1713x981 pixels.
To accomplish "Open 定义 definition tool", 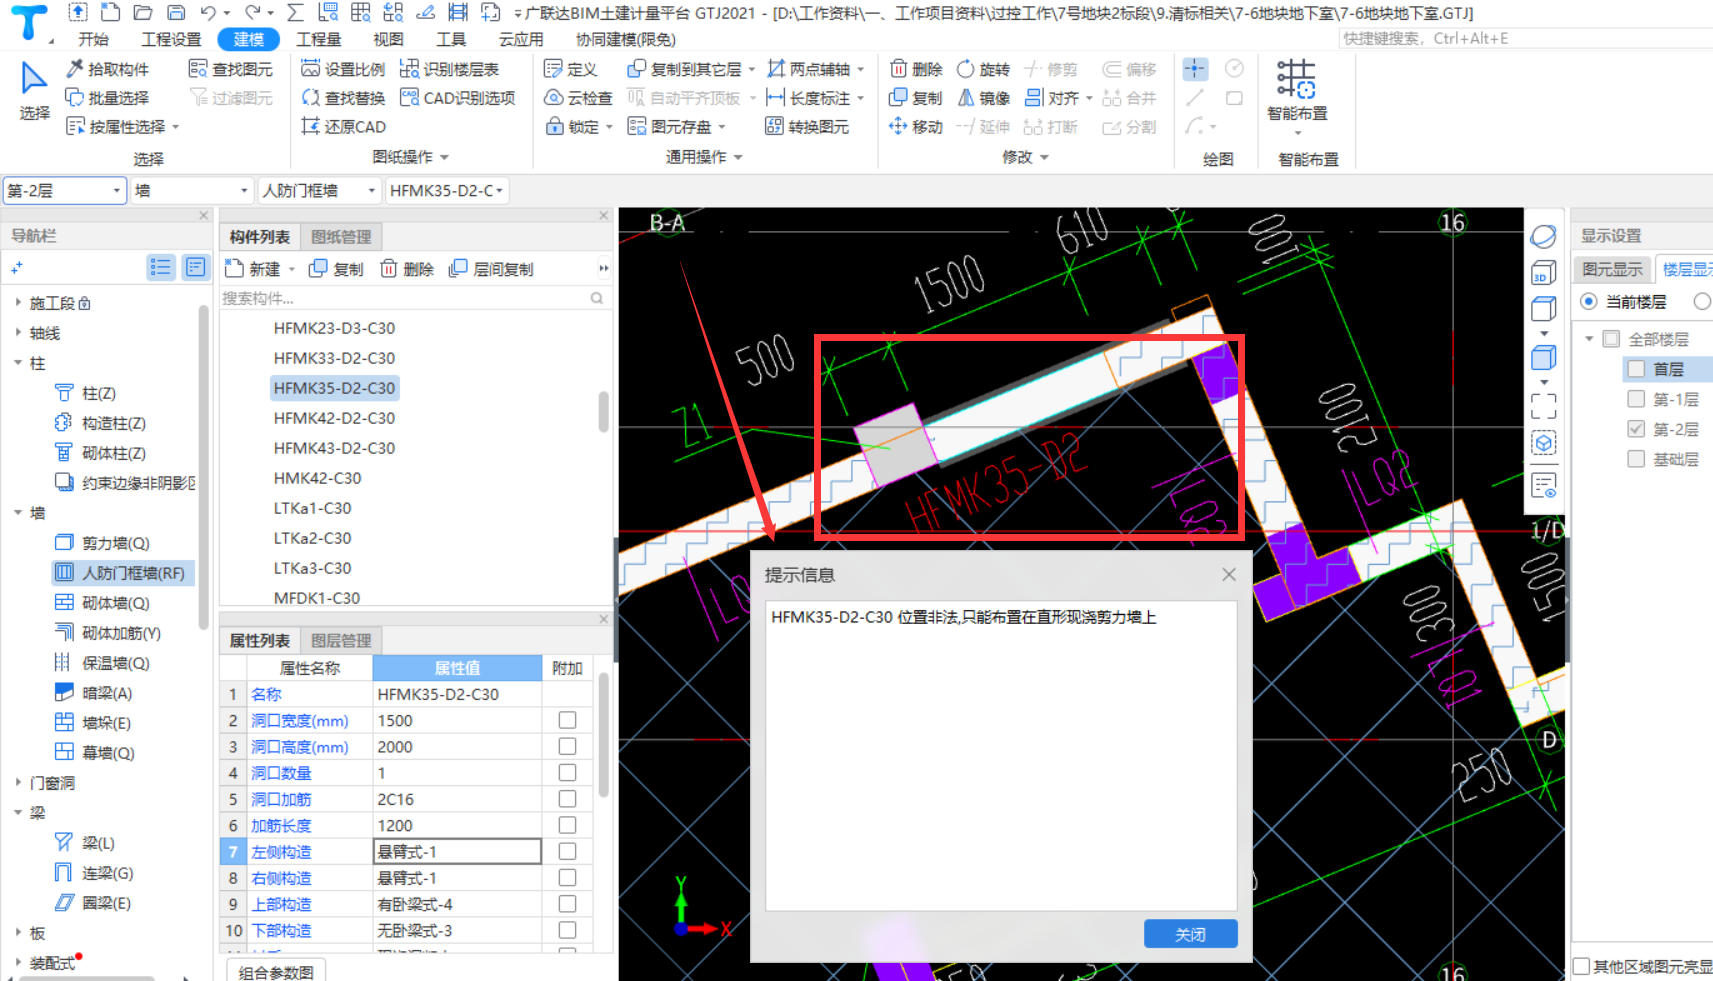I will [x=570, y=69].
